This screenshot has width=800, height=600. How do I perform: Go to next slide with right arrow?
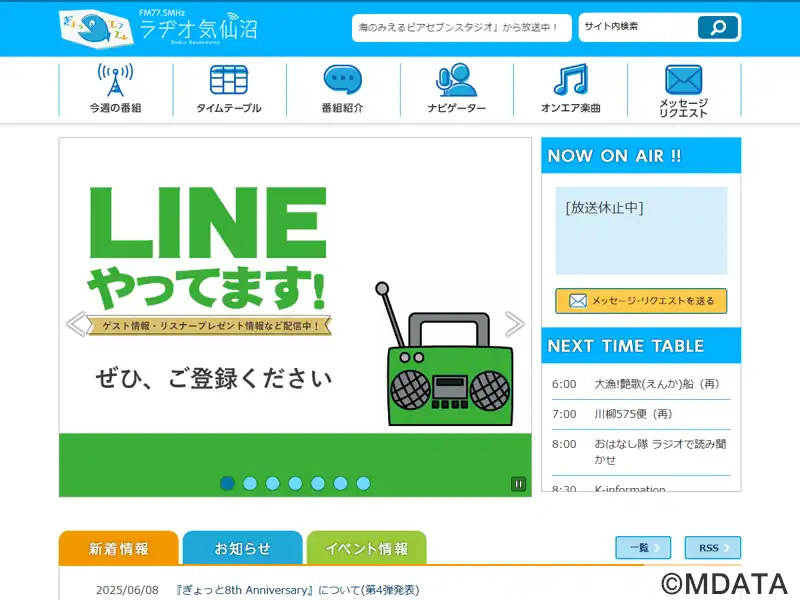[x=514, y=324]
